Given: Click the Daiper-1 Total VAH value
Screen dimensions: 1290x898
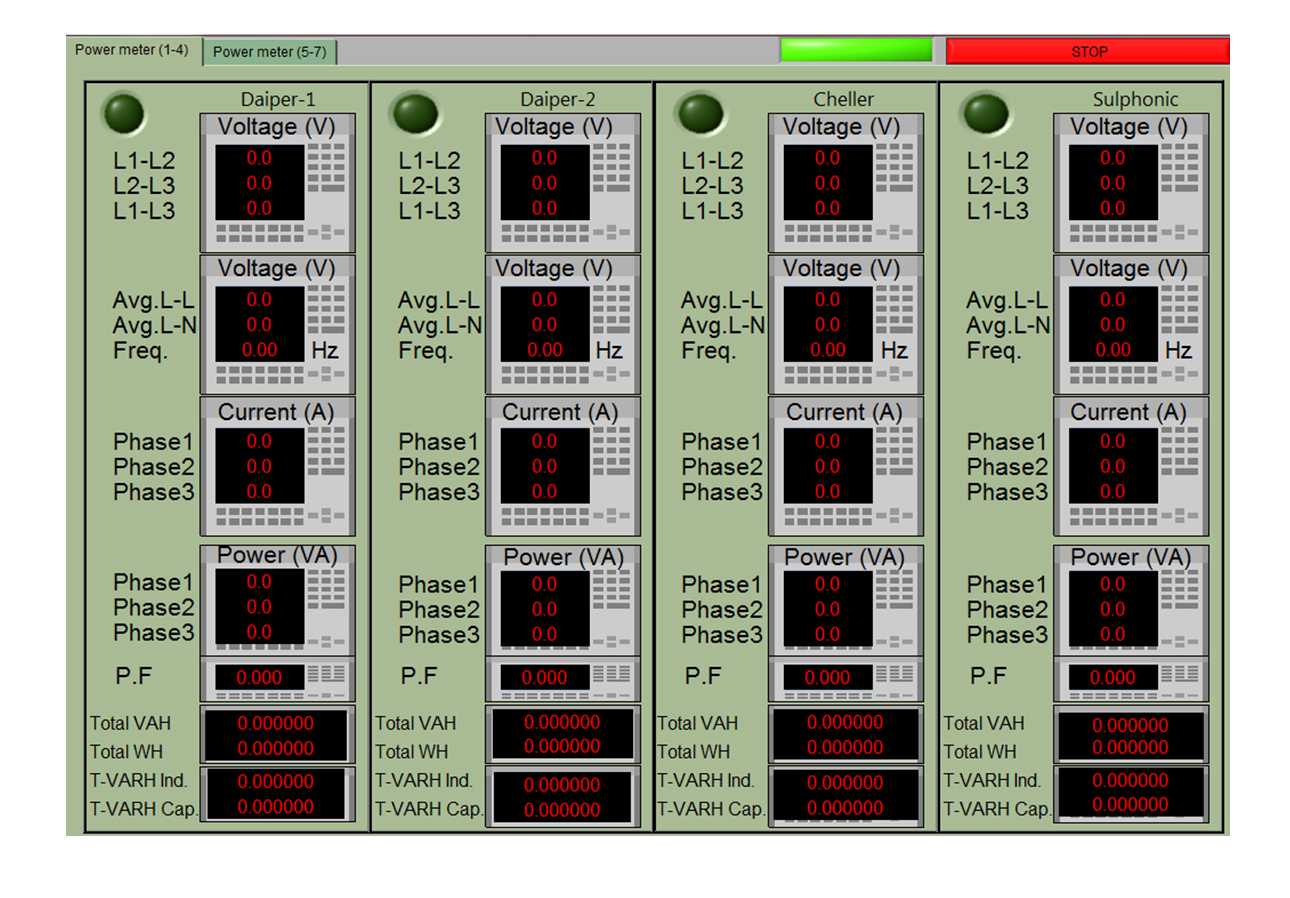Looking at the screenshot, I should [x=276, y=723].
